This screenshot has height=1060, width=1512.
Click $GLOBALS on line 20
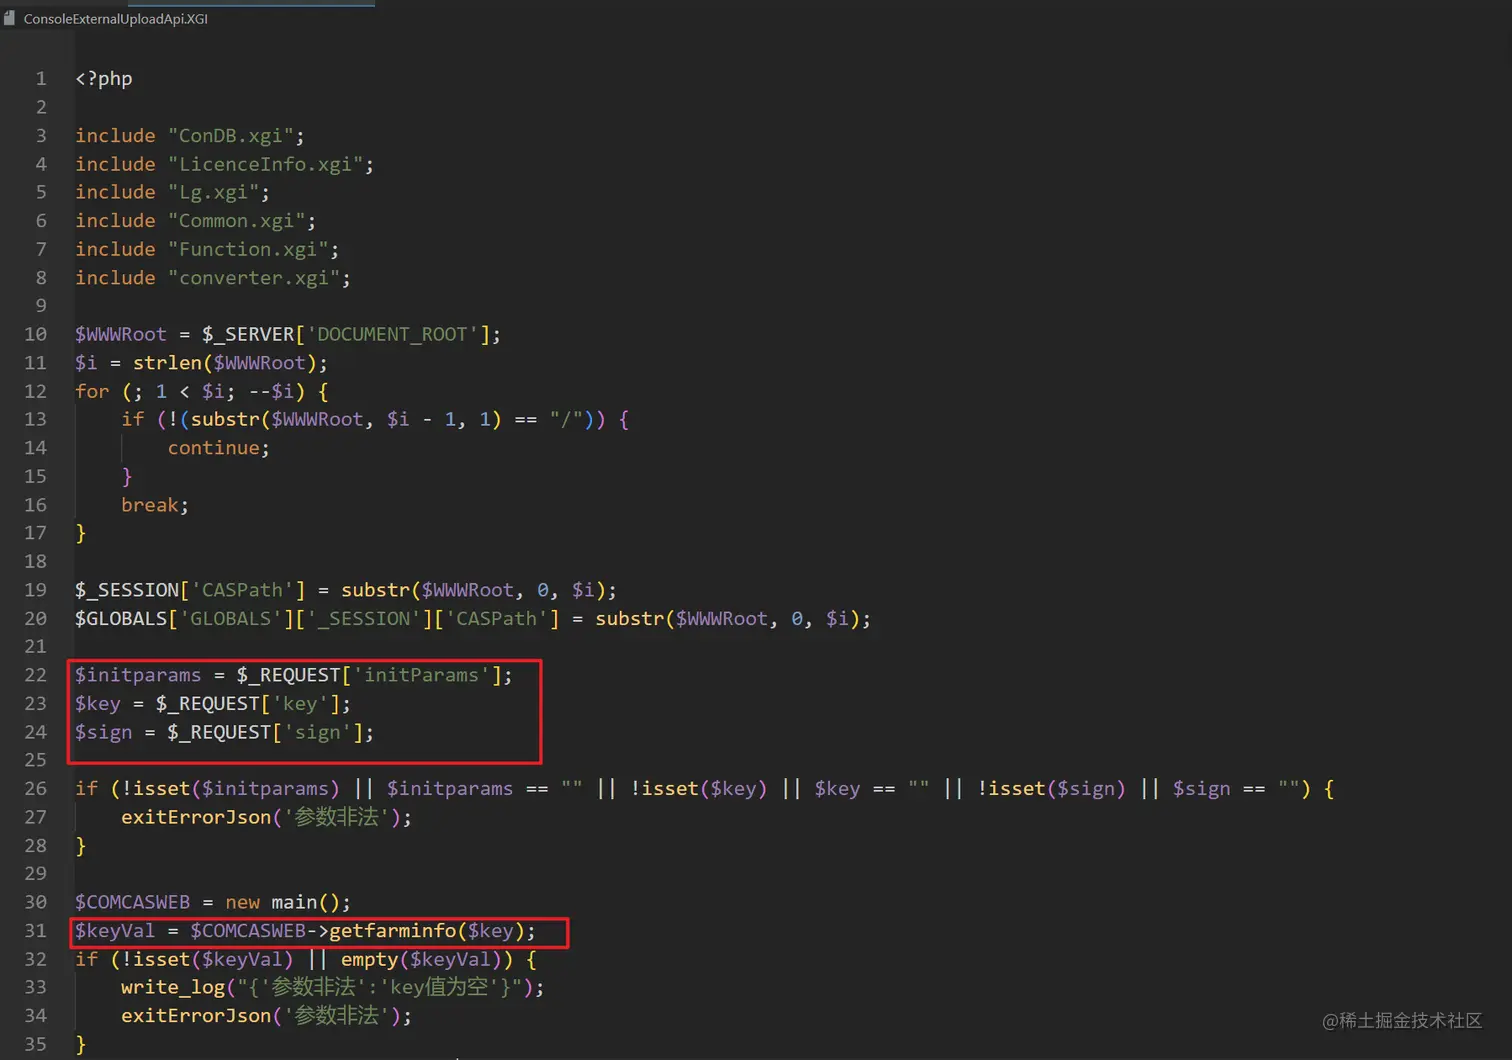(x=121, y=619)
